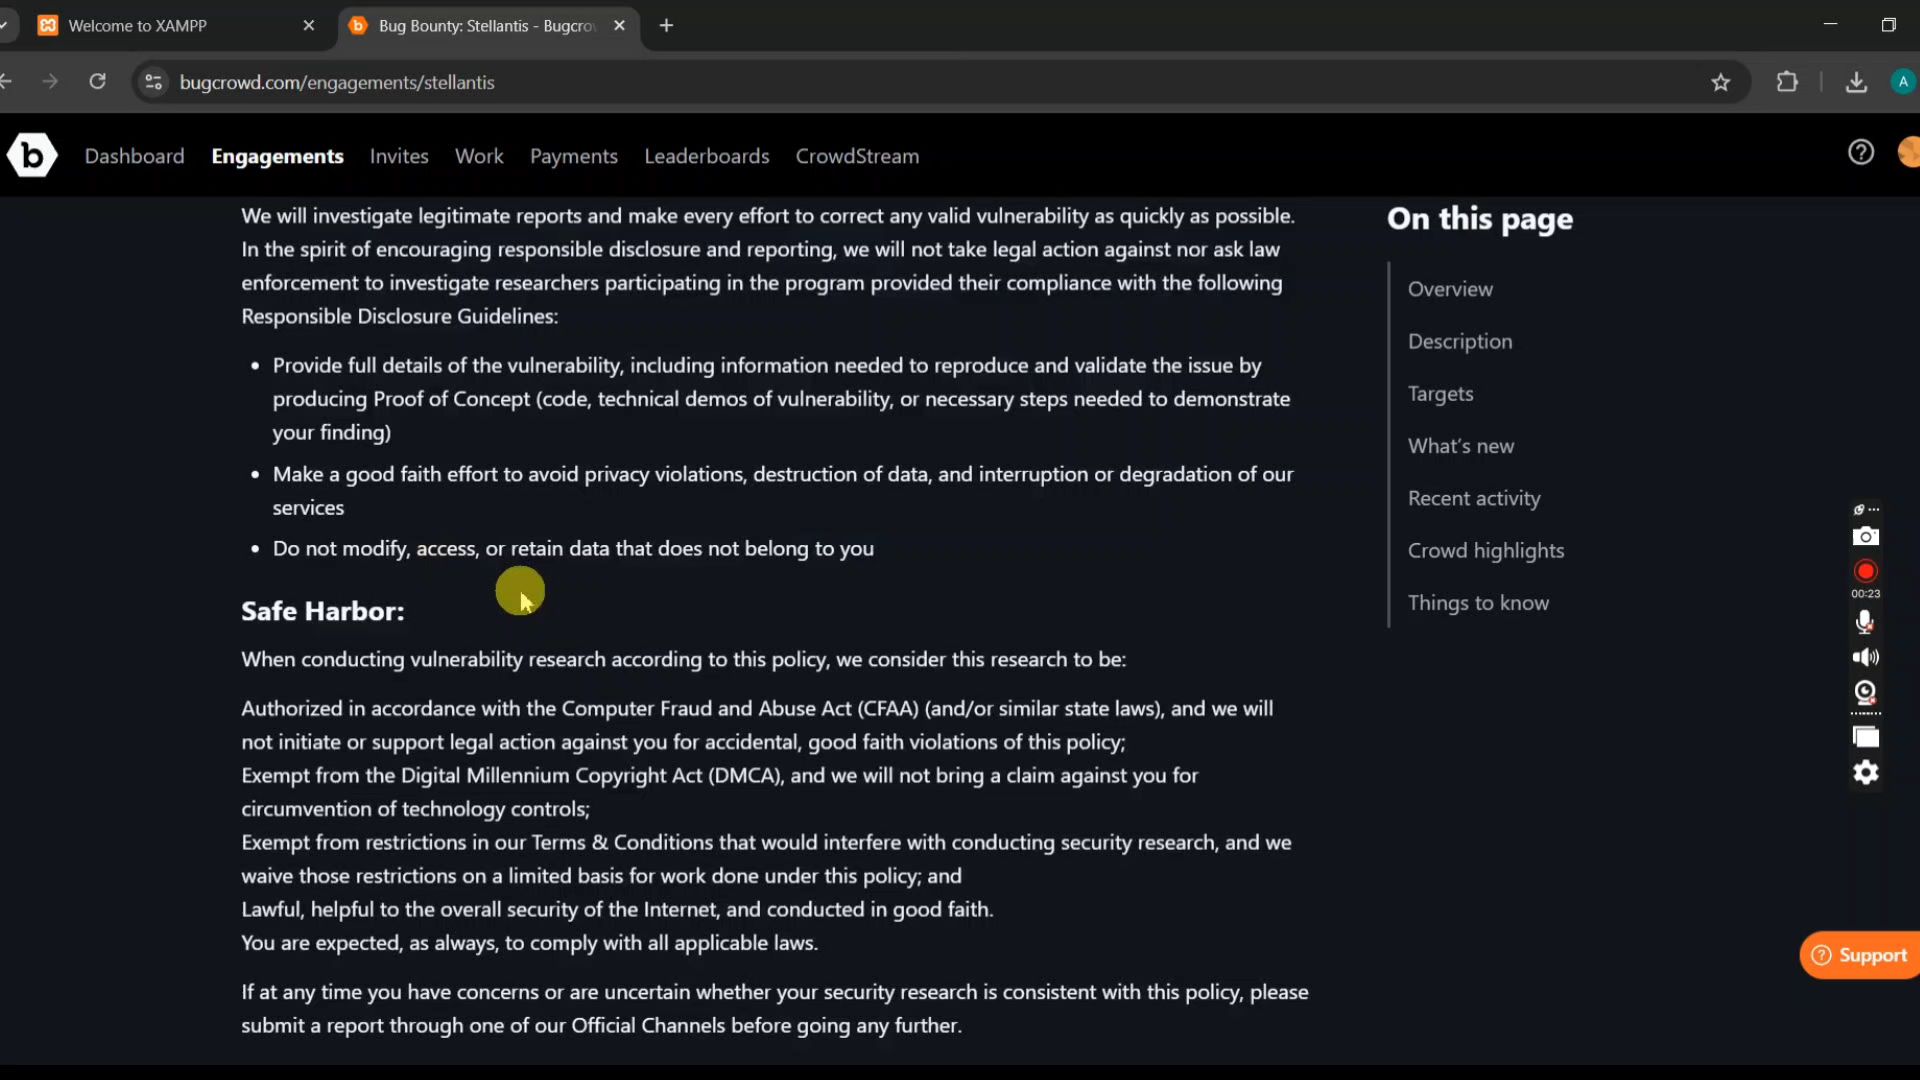Stop recording with the red record button
Screen dimensions: 1920x1080
pyautogui.click(x=1865, y=571)
